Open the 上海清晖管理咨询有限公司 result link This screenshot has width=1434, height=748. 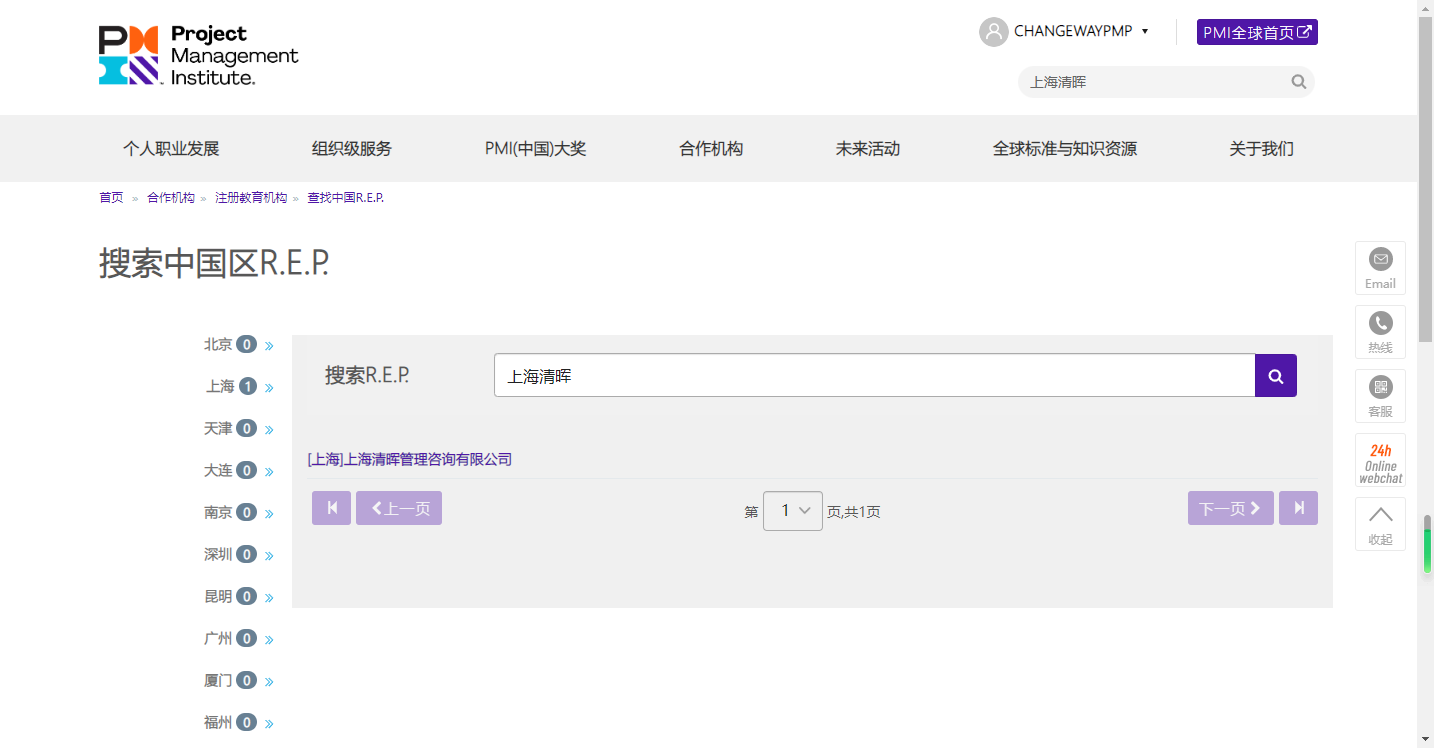coord(409,459)
